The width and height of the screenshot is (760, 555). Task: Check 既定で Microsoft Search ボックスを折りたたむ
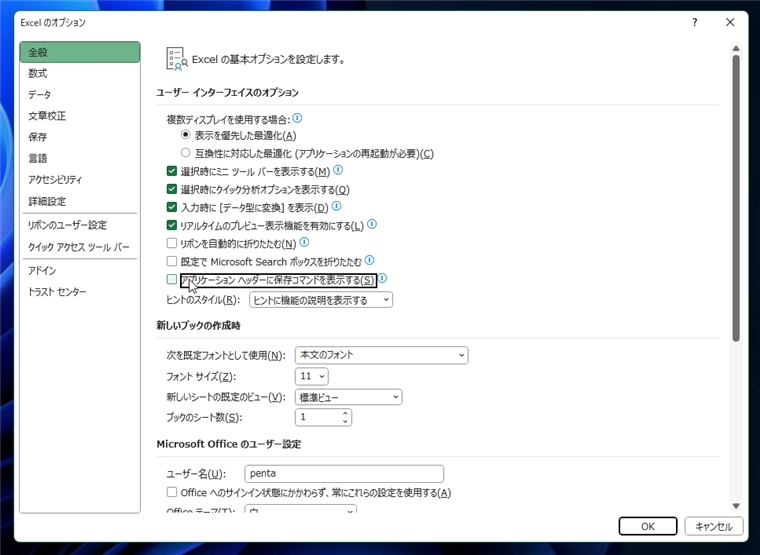click(172, 261)
